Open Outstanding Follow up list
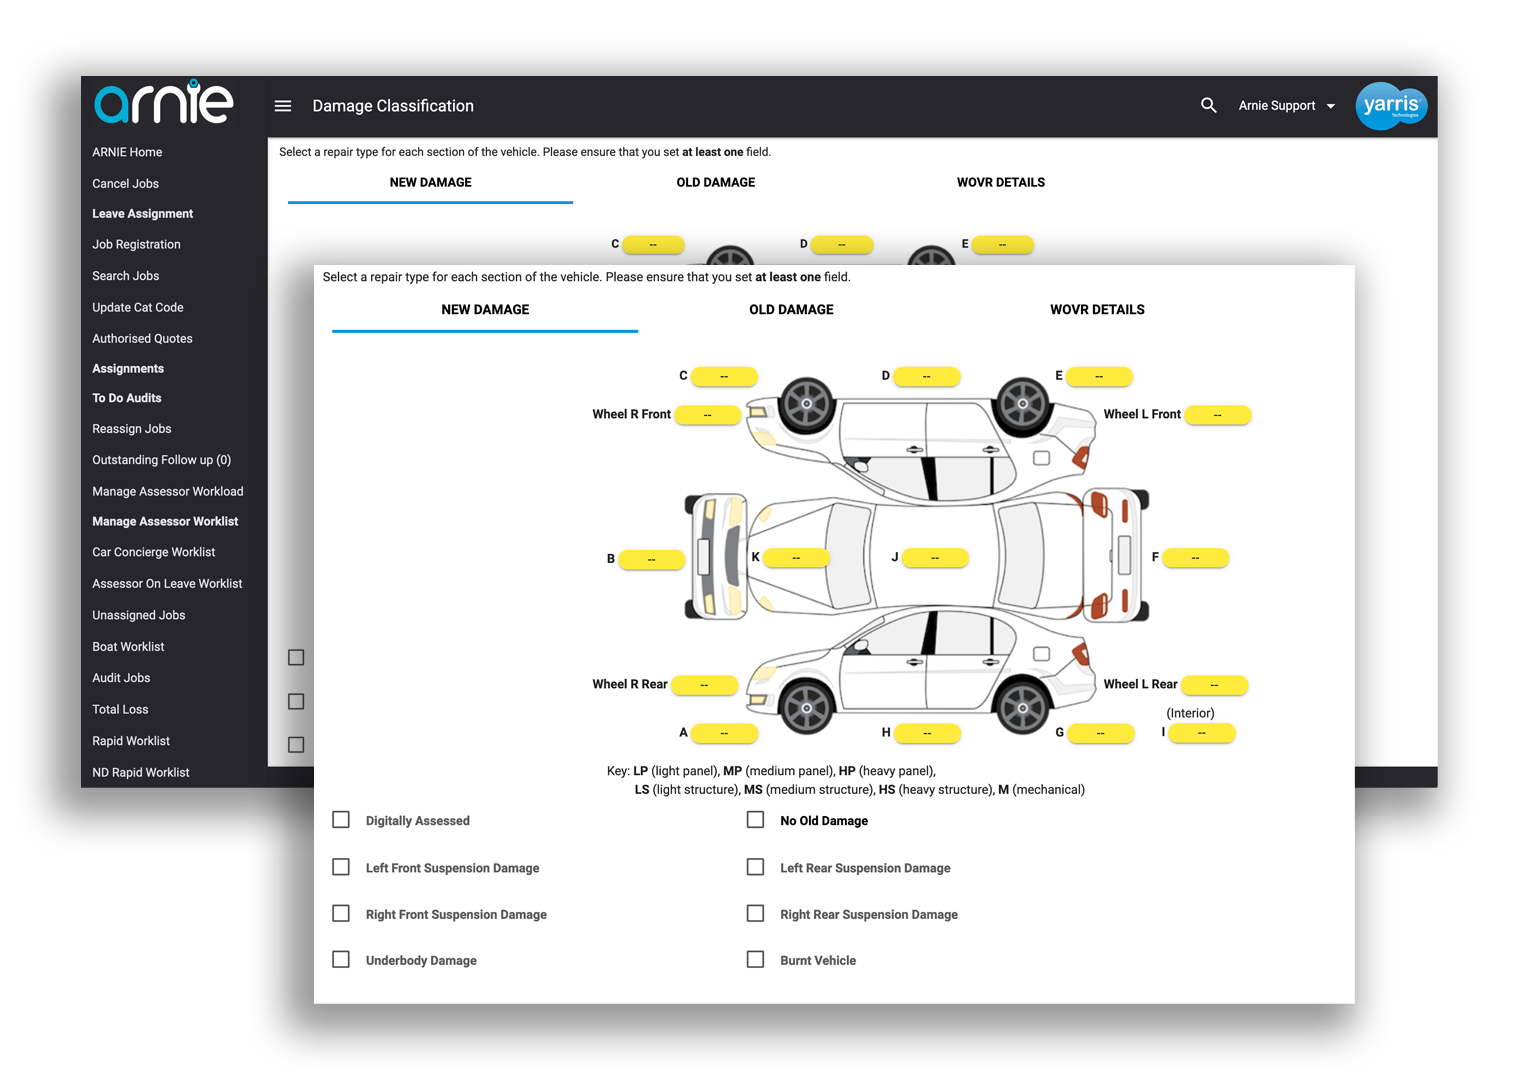Viewport: 1518px width, 1083px height. (x=161, y=459)
